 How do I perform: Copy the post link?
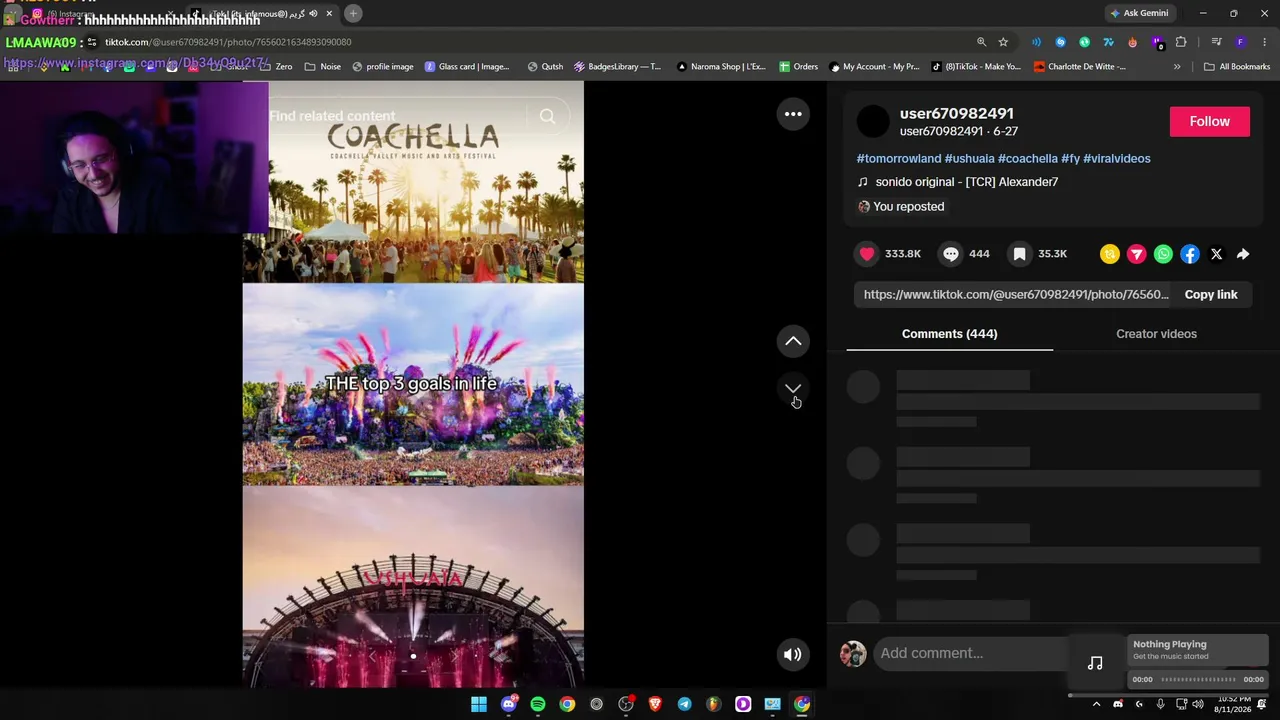click(1211, 295)
